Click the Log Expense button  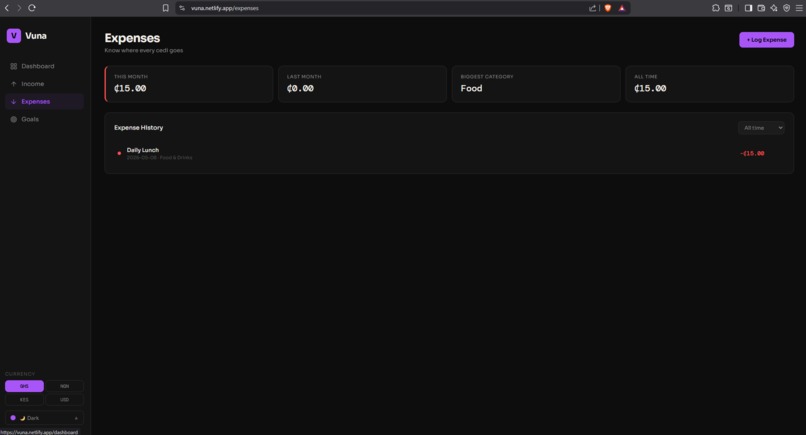tap(766, 40)
